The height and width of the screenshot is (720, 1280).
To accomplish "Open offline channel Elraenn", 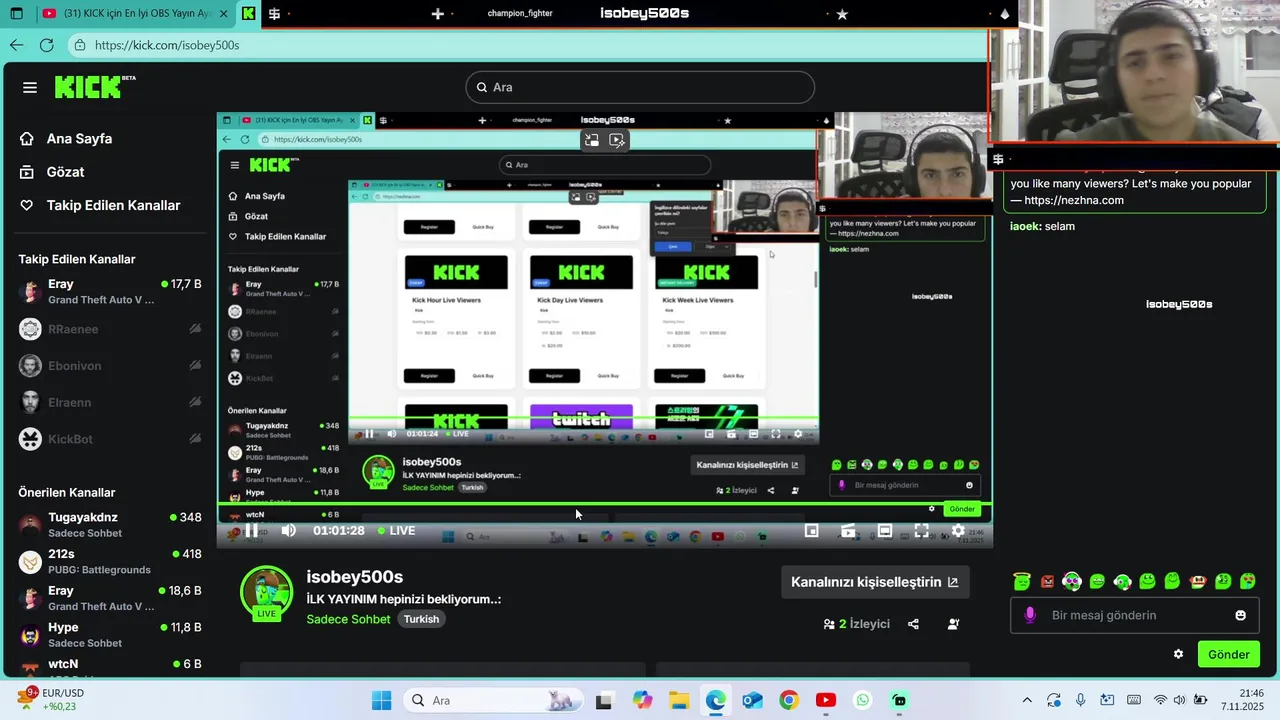I will pyautogui.click(x=110, y=402).
